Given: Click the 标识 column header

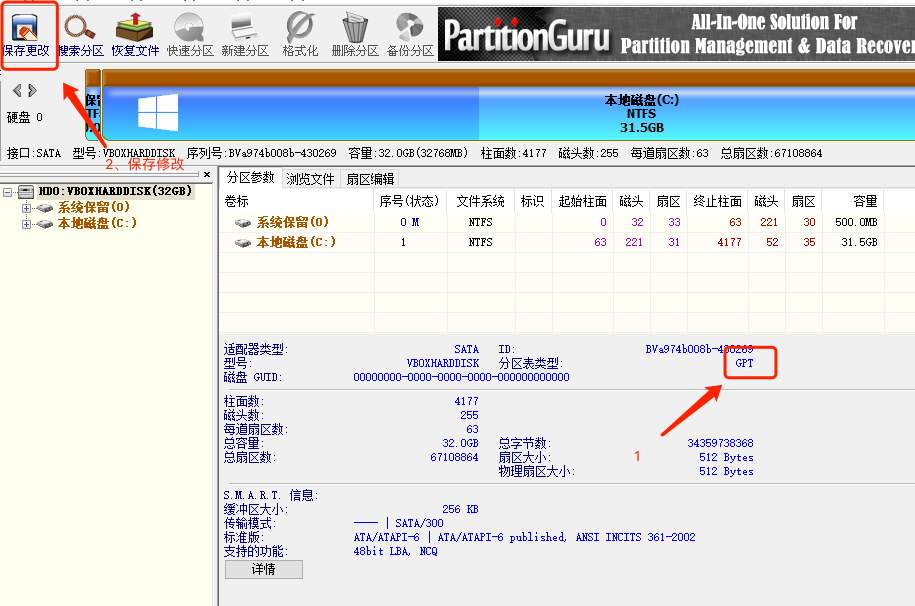Looking at the screenshot, I should (x=532, y=201).
